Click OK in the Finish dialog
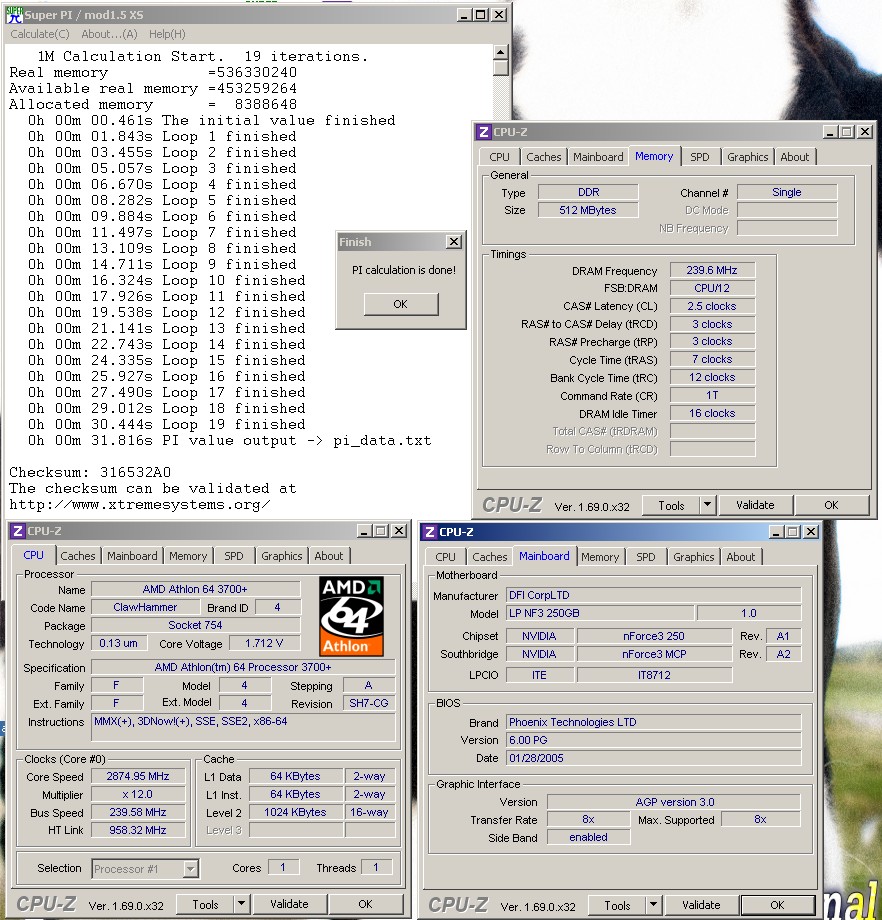 pyautogui.click(x=401, y=304)
